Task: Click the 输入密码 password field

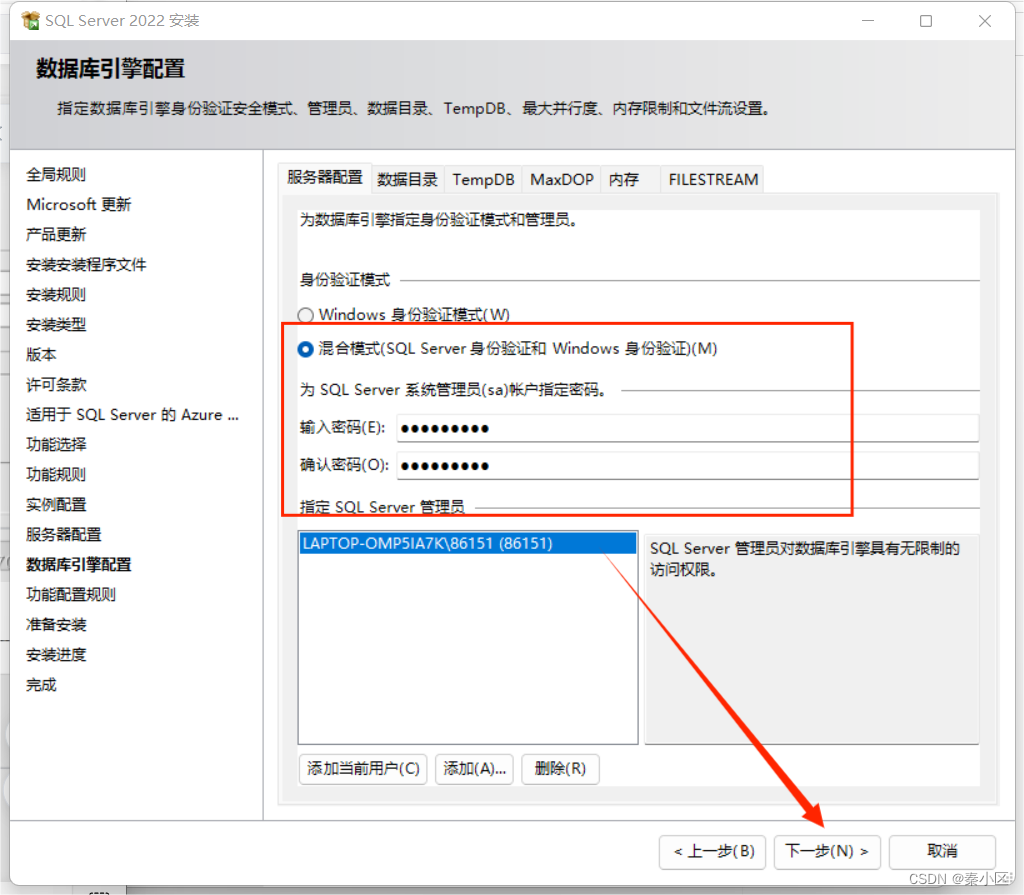Action: (x=688, y=429)
